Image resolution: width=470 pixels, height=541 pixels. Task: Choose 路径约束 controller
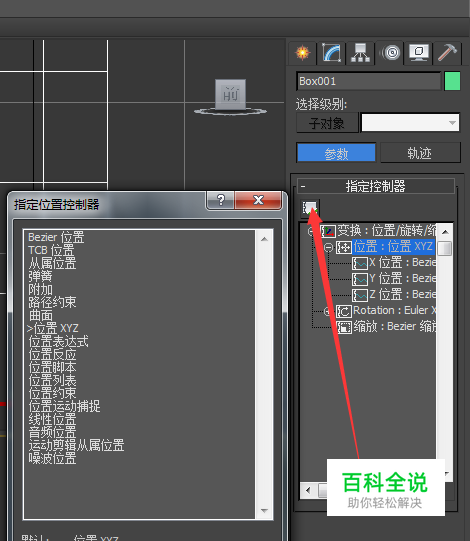coord(52,302)
